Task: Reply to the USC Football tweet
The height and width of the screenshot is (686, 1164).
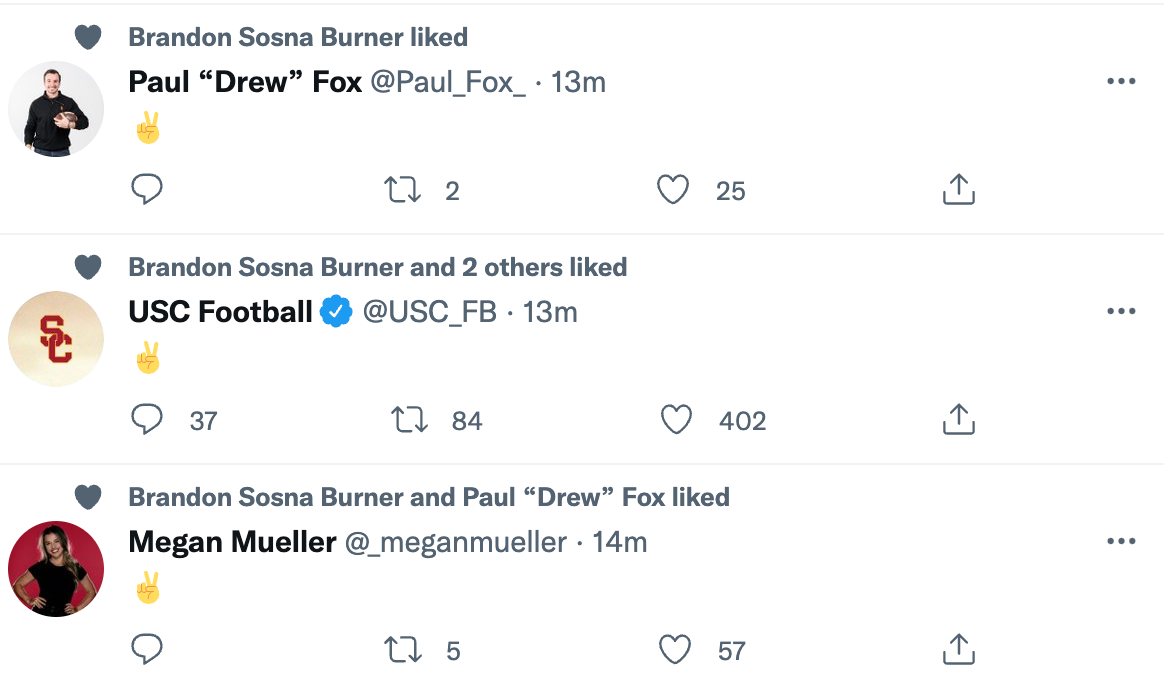Action: point(147,420)
